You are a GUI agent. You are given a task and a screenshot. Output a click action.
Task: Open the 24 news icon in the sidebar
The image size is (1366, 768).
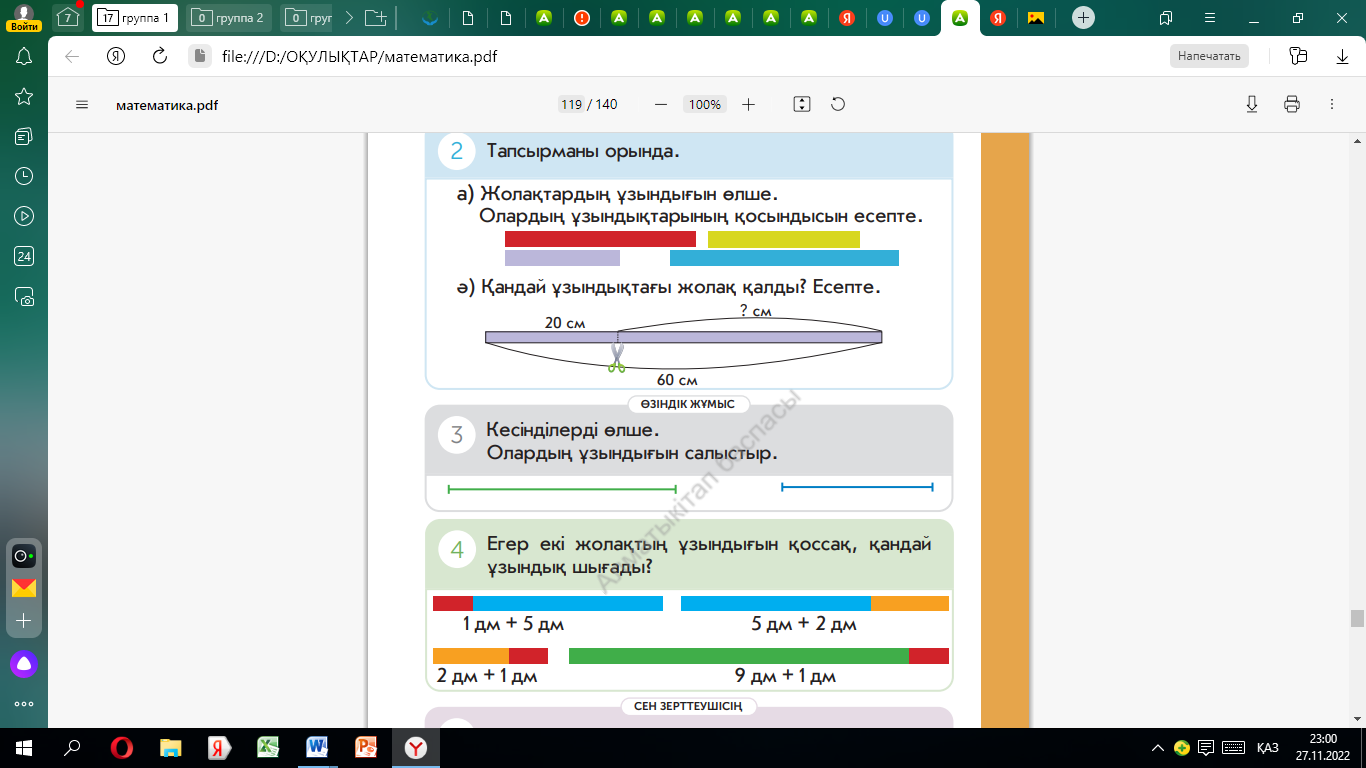(24, 256)
